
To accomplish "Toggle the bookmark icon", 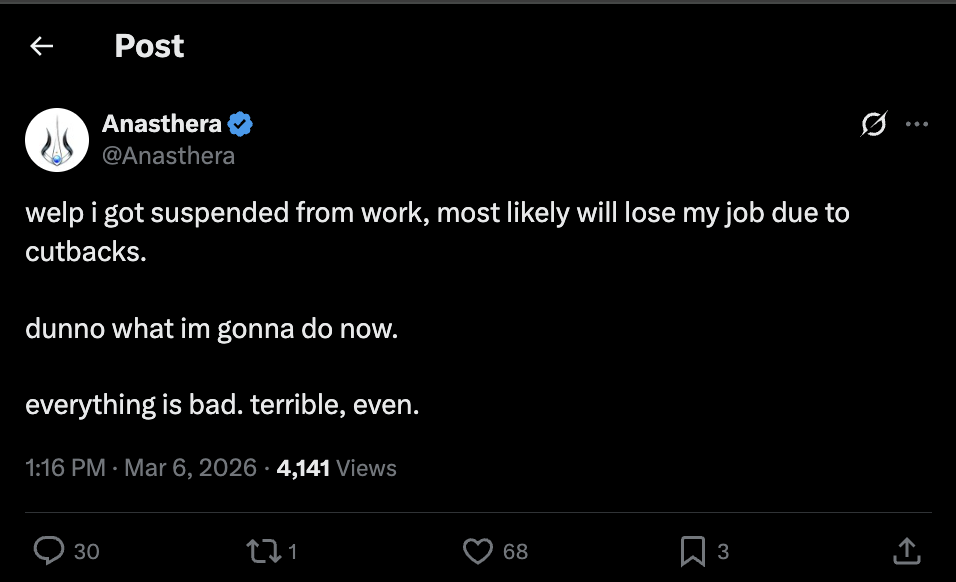I will click(x=693, y=551).
